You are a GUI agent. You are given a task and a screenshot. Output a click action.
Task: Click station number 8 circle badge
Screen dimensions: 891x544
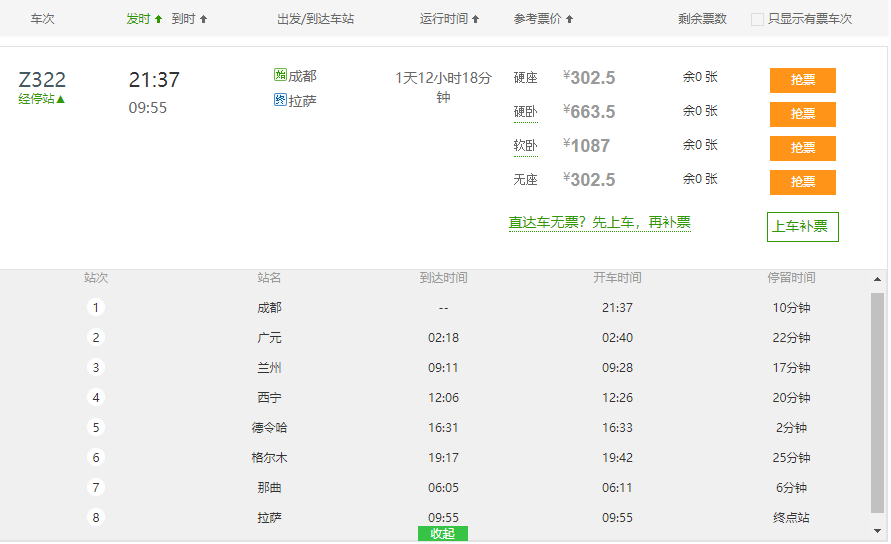point(96,518)
